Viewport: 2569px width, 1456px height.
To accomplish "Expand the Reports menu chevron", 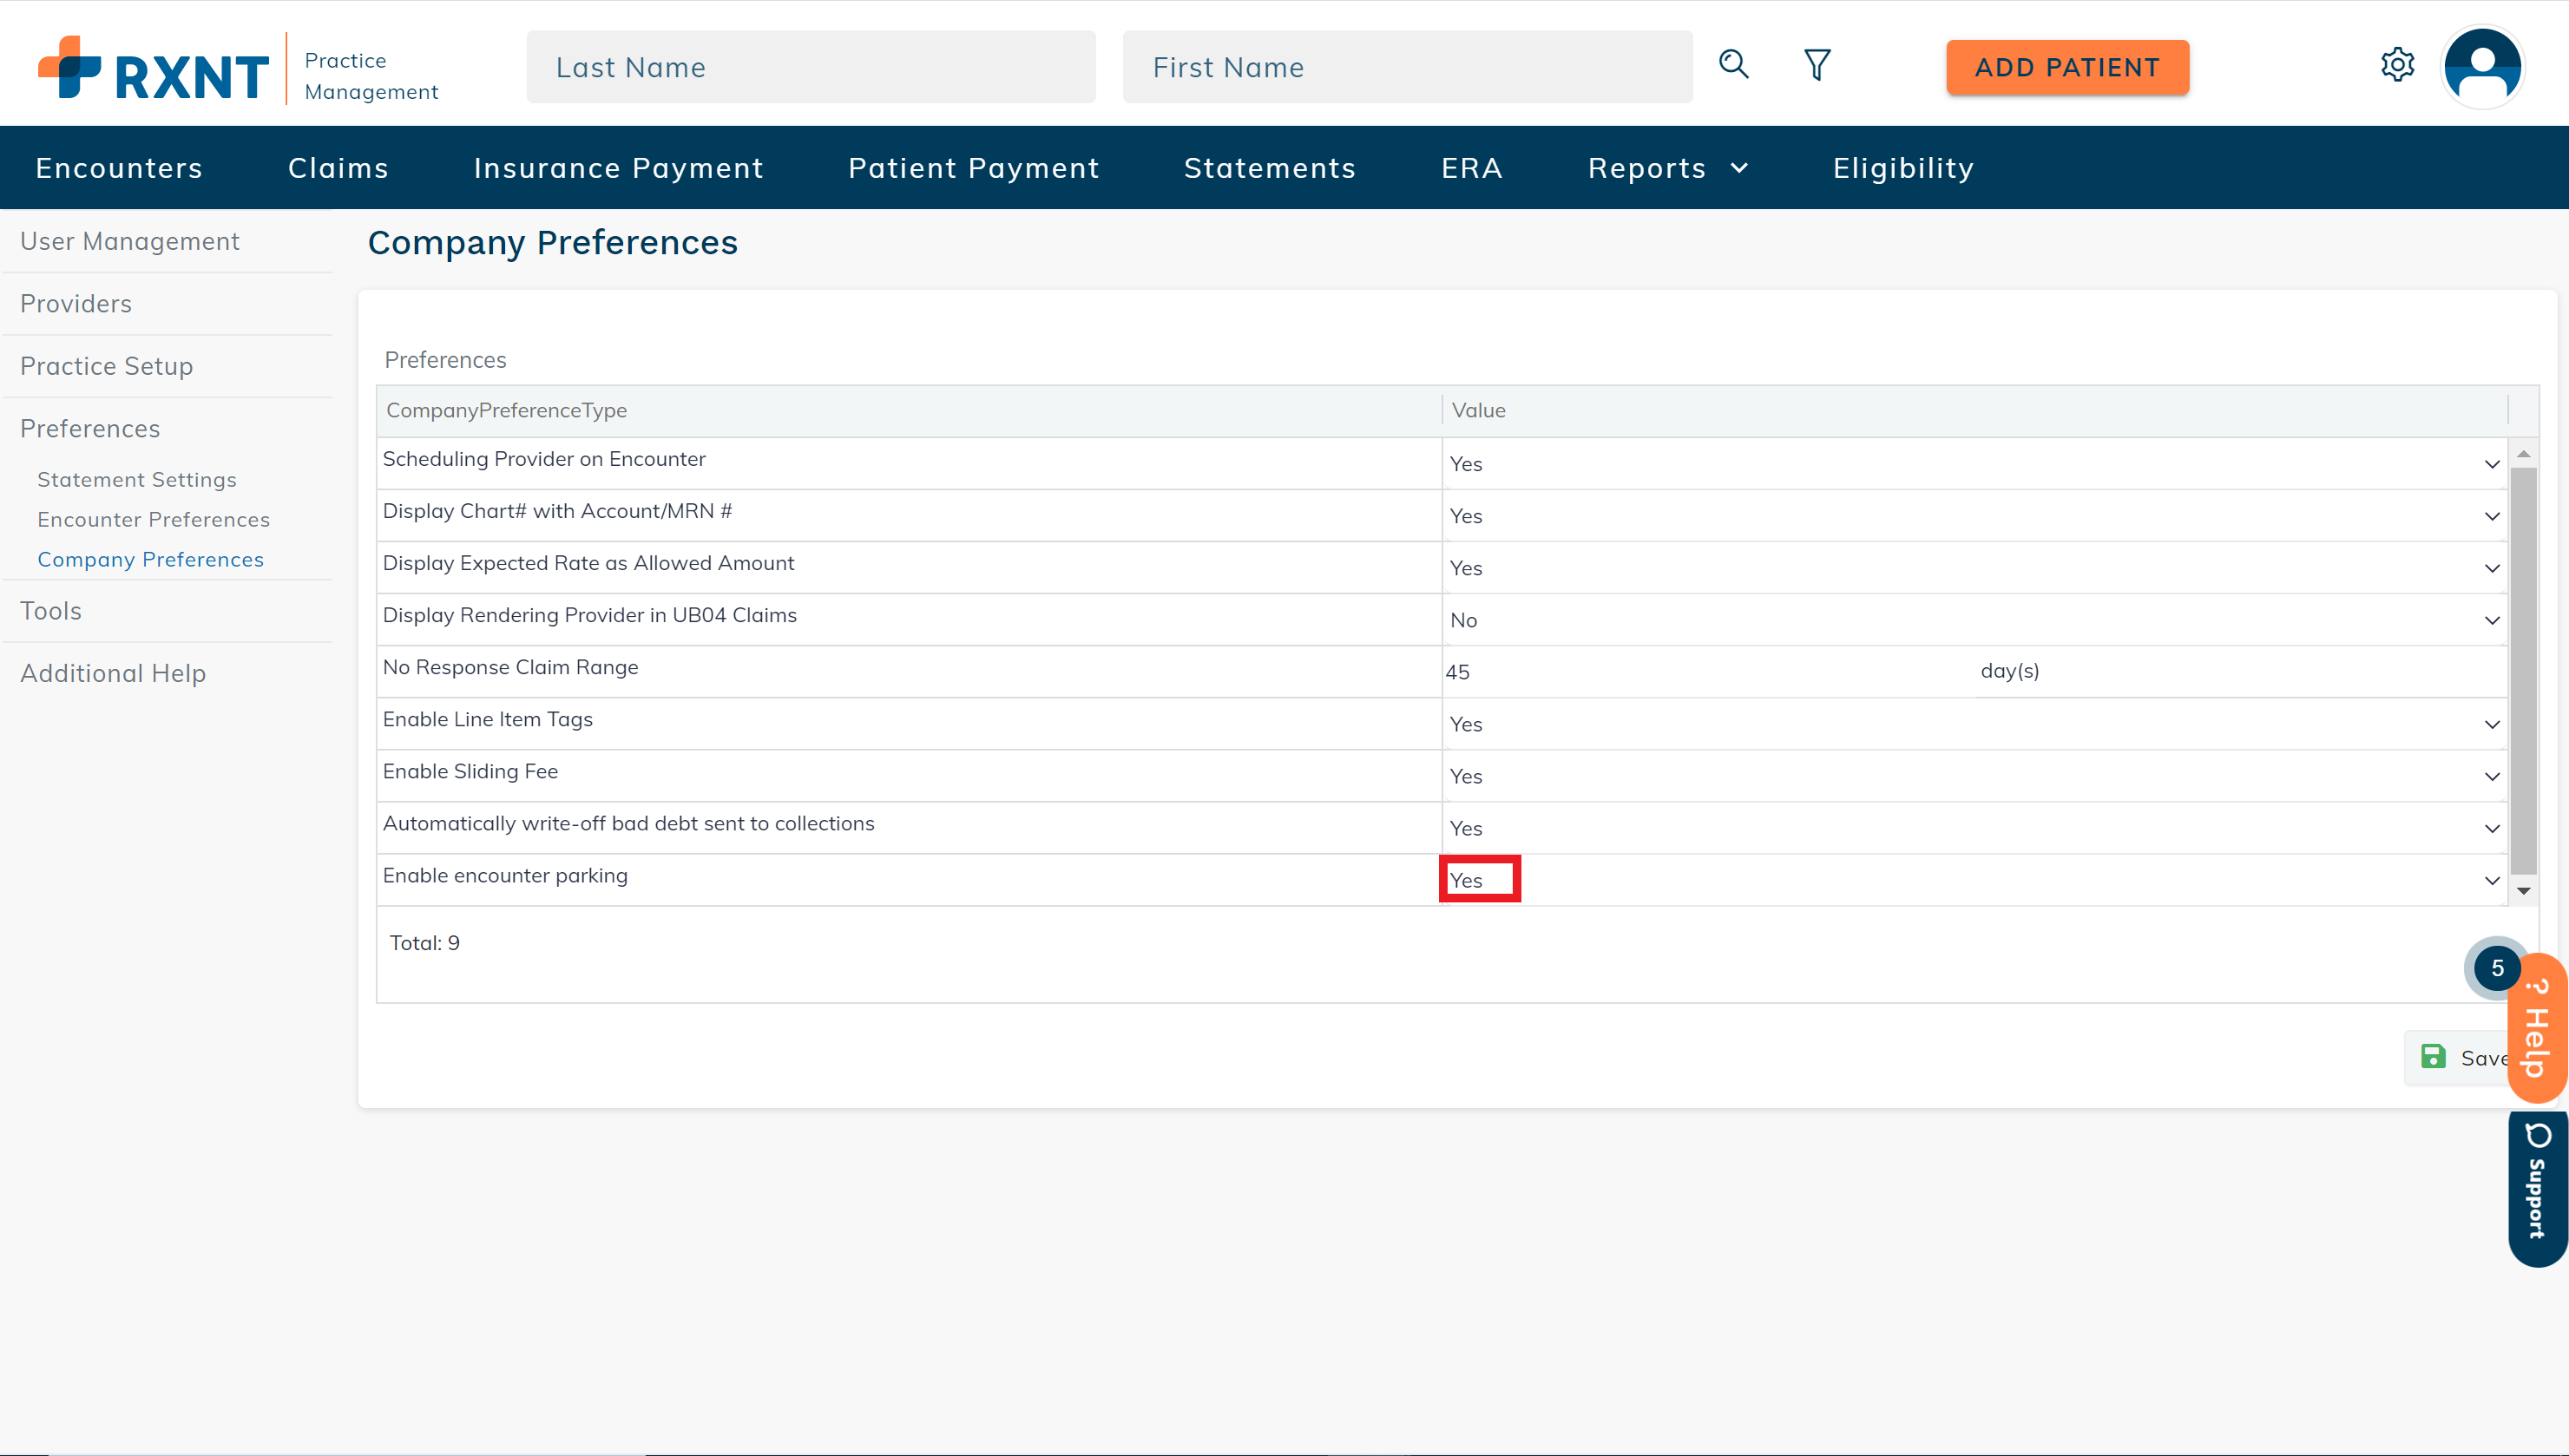I will (1739, 168).
